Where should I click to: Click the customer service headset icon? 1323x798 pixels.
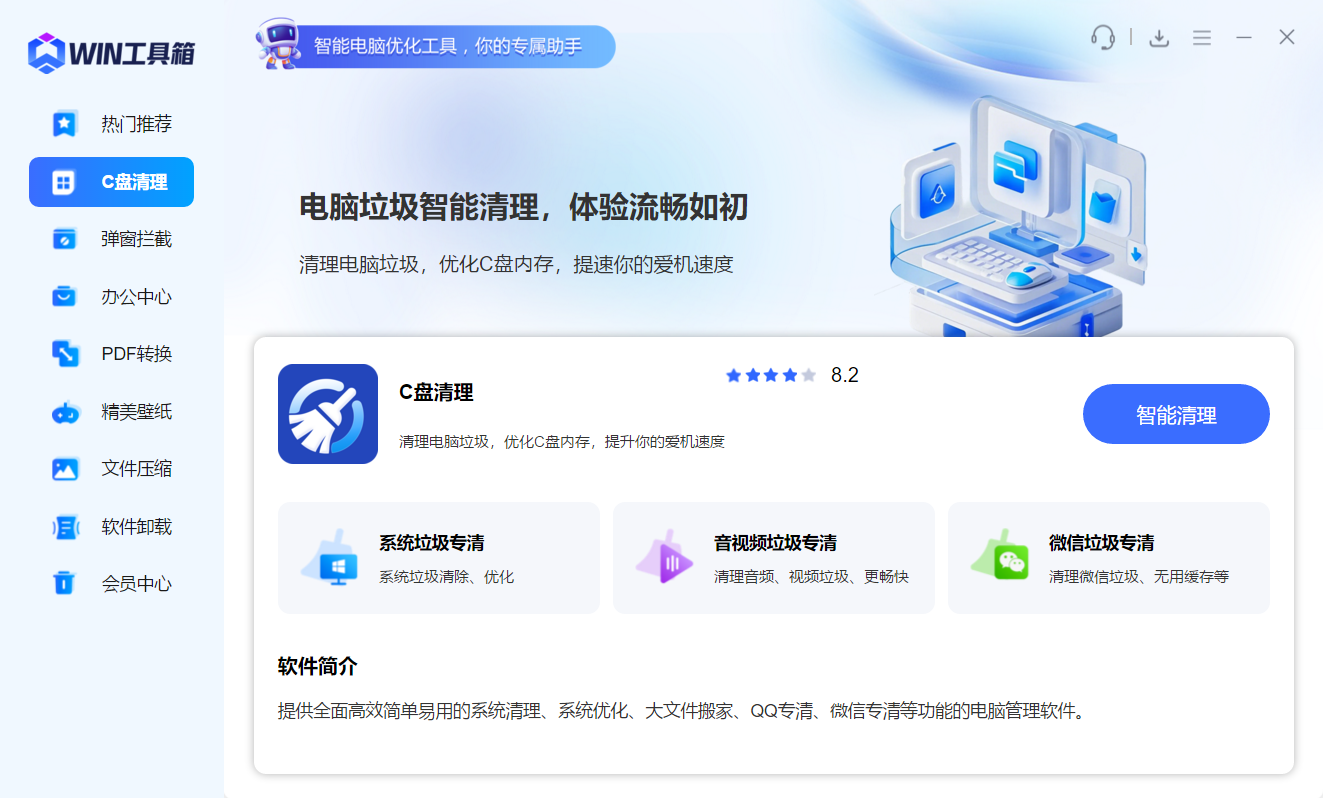(1102, 38)
